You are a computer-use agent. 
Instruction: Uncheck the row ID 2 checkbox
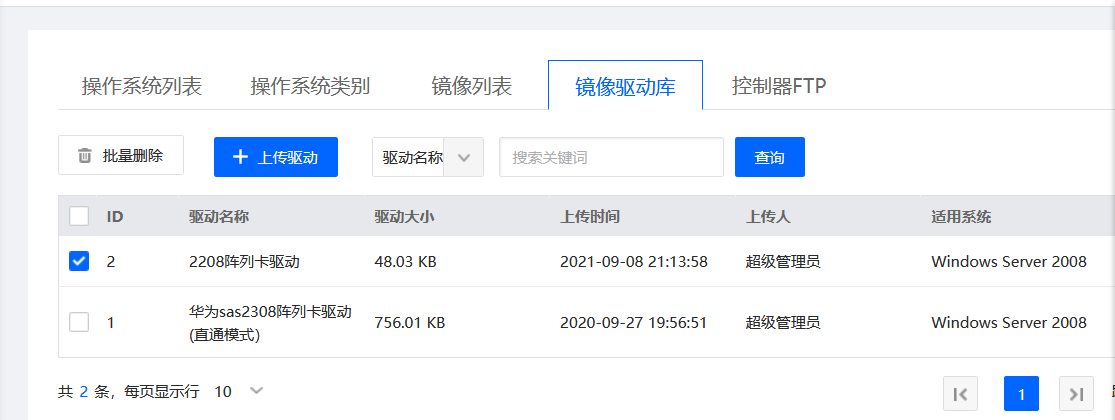click(79, 262)
